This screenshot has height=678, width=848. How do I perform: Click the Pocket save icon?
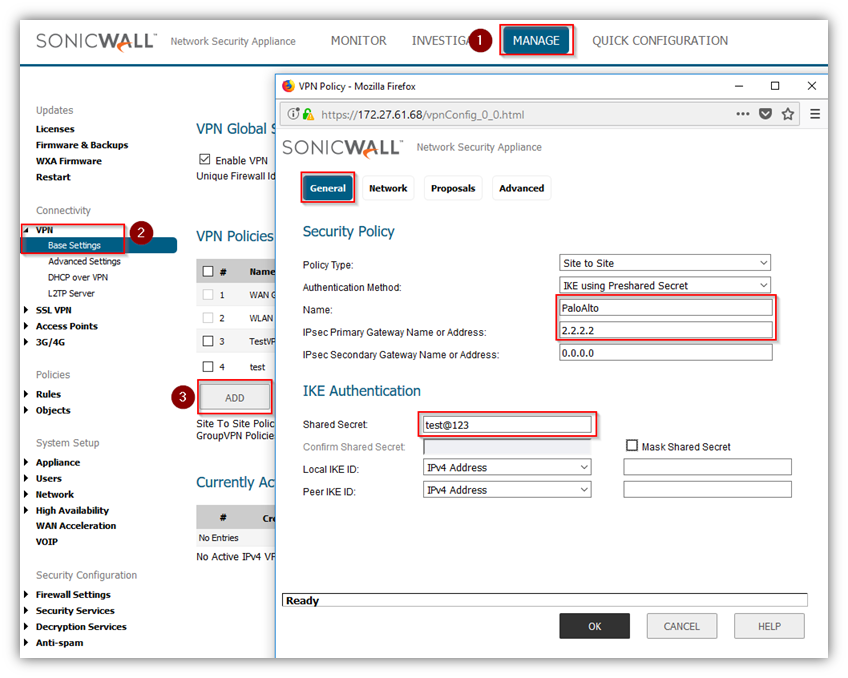point(765,114)
